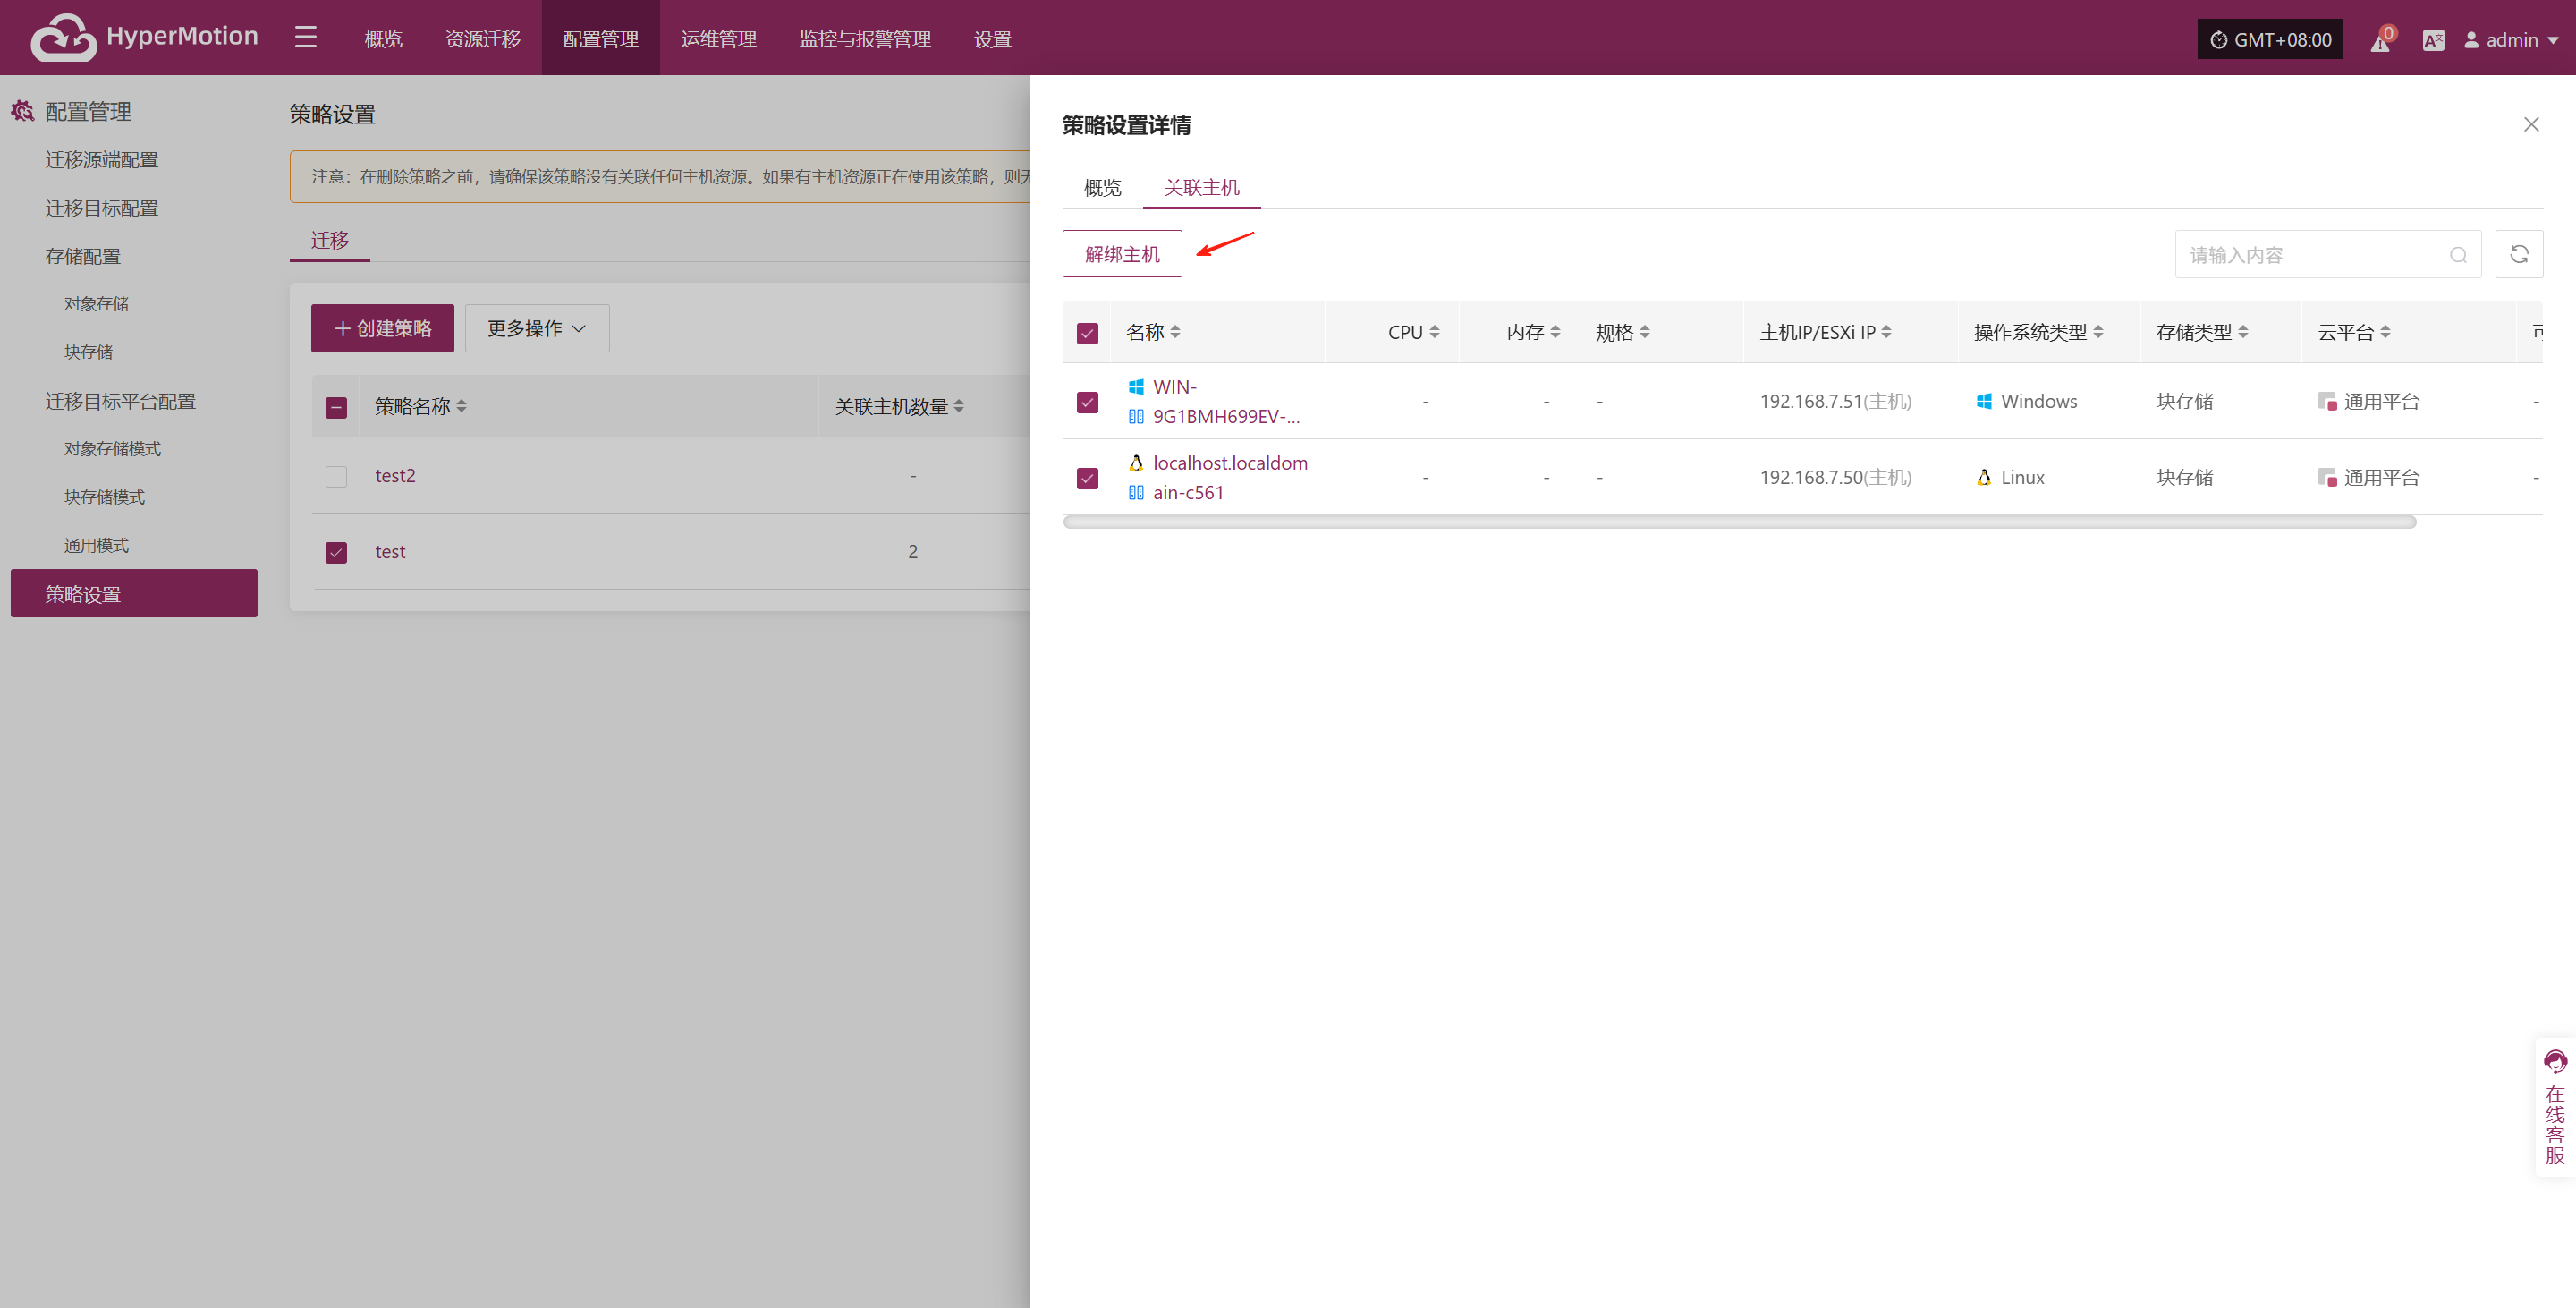
Task: Open the admin user dropdown
Action: click(x=2511, y=40)
